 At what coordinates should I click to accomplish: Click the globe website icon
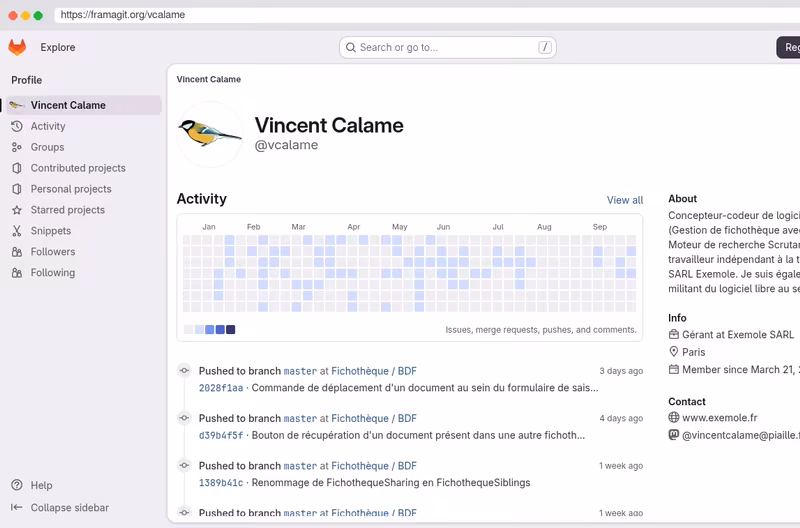coord(673,417)
